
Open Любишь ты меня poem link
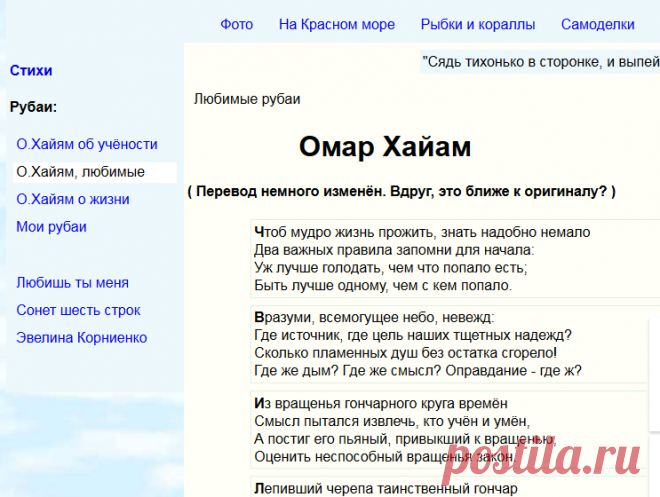pyautogui.click(x=72, y=282)
